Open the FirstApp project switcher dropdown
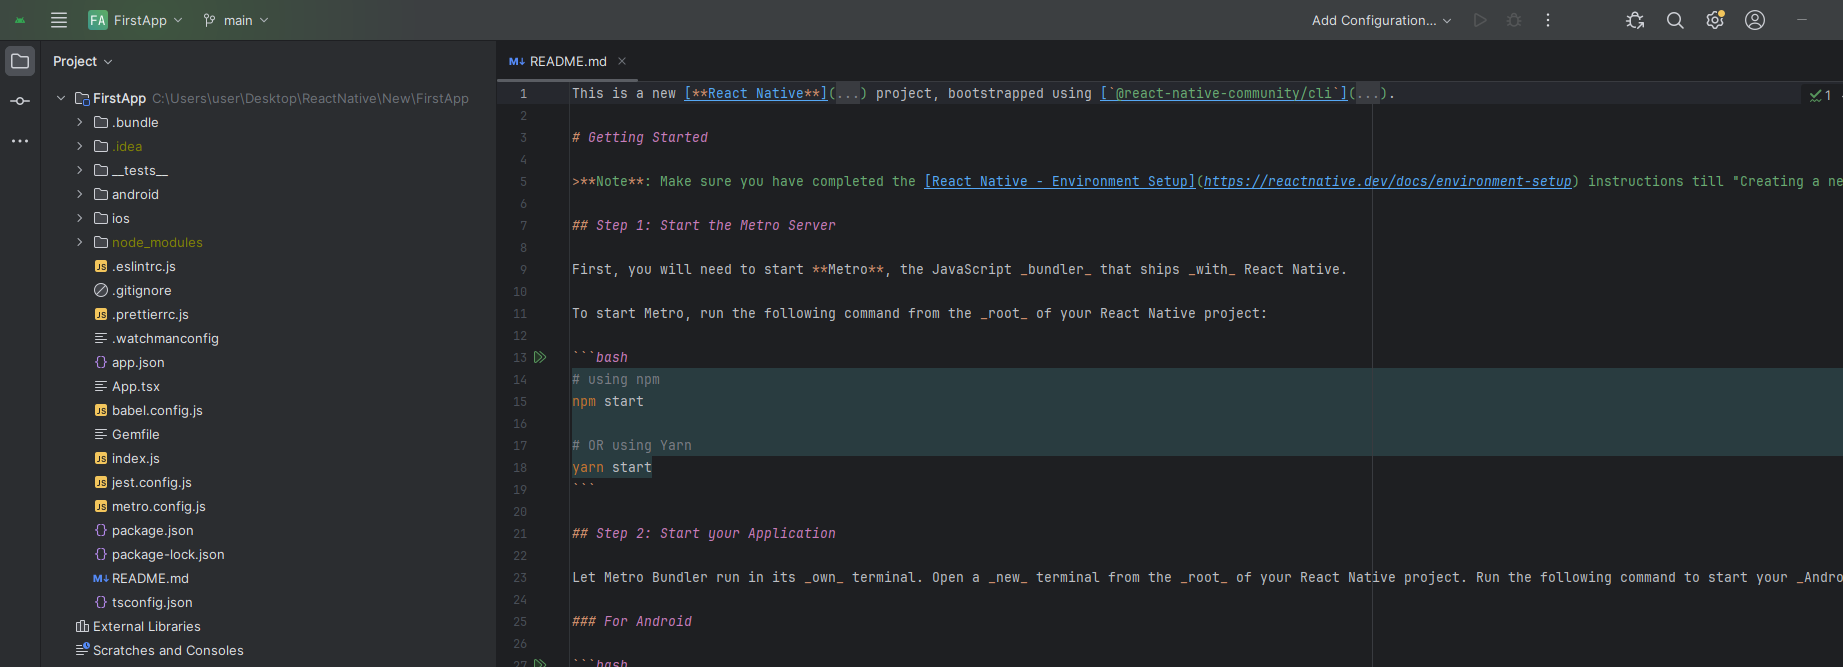1843x667 pixels. pos(136,20)
